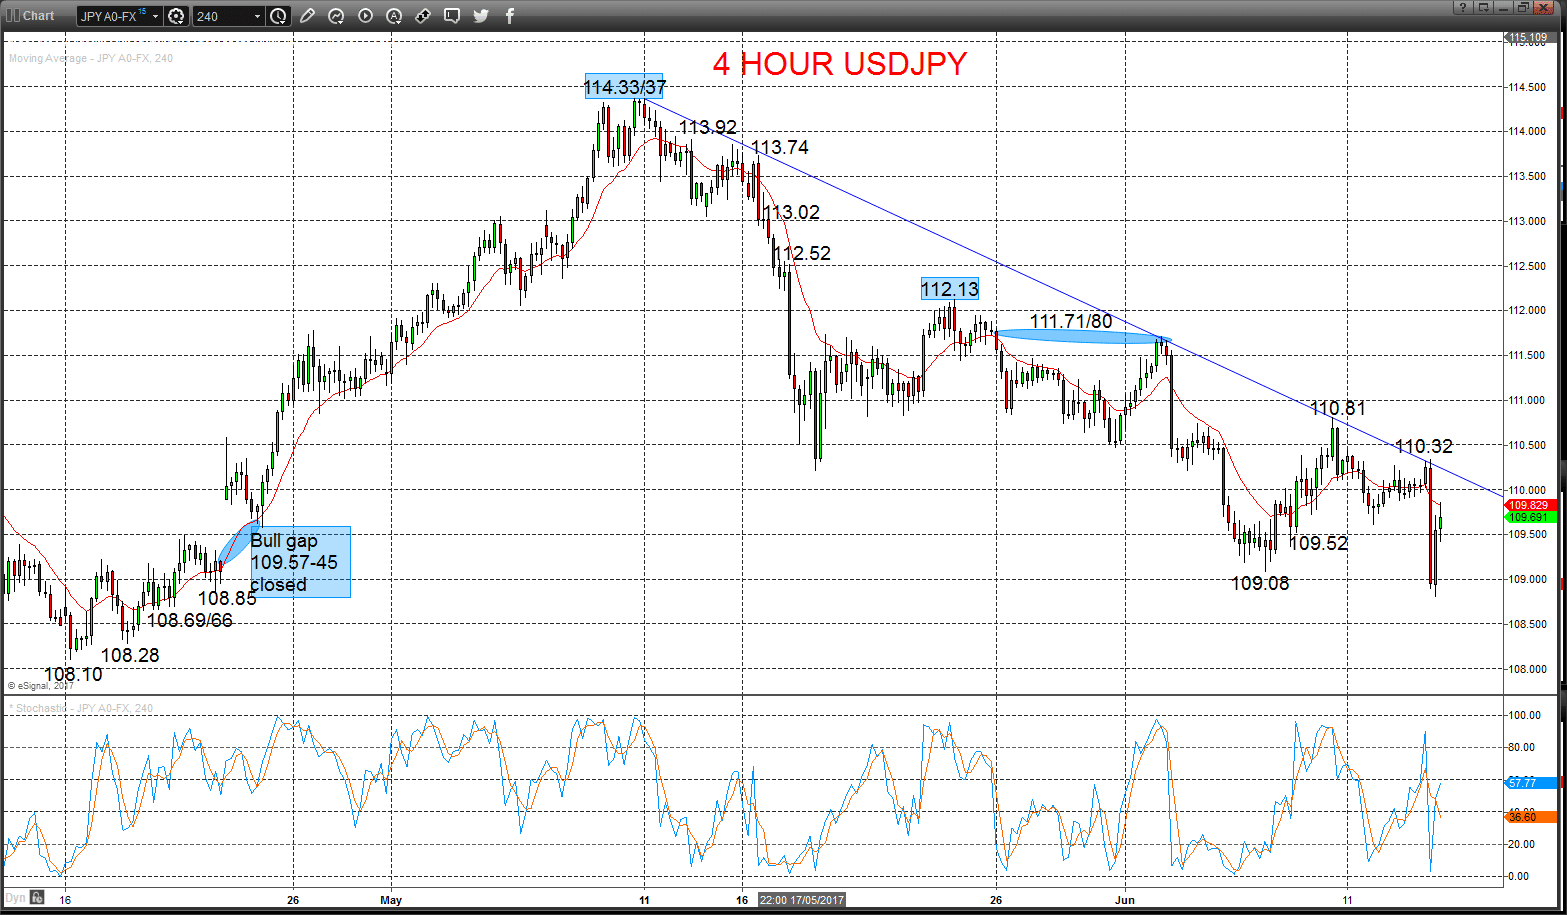Click the red 109.829 price marker
This screenshot has height=915, width=1567.
pos(1531,505)
